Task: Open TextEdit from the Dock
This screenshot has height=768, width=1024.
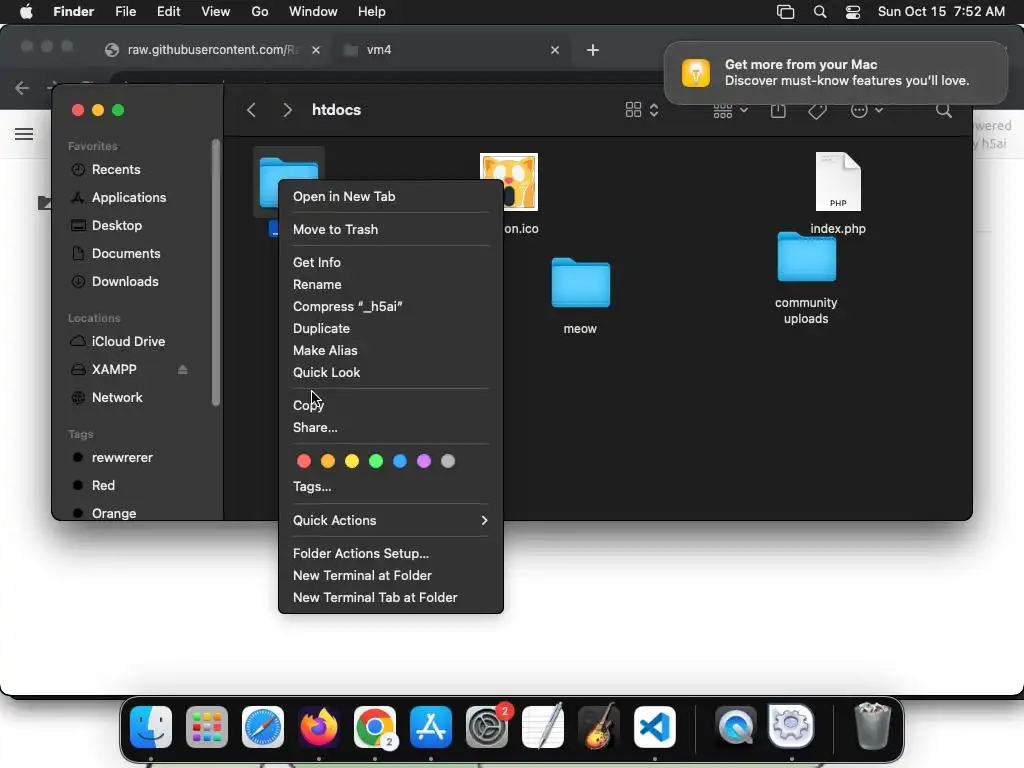Action: tap(543, 727)
